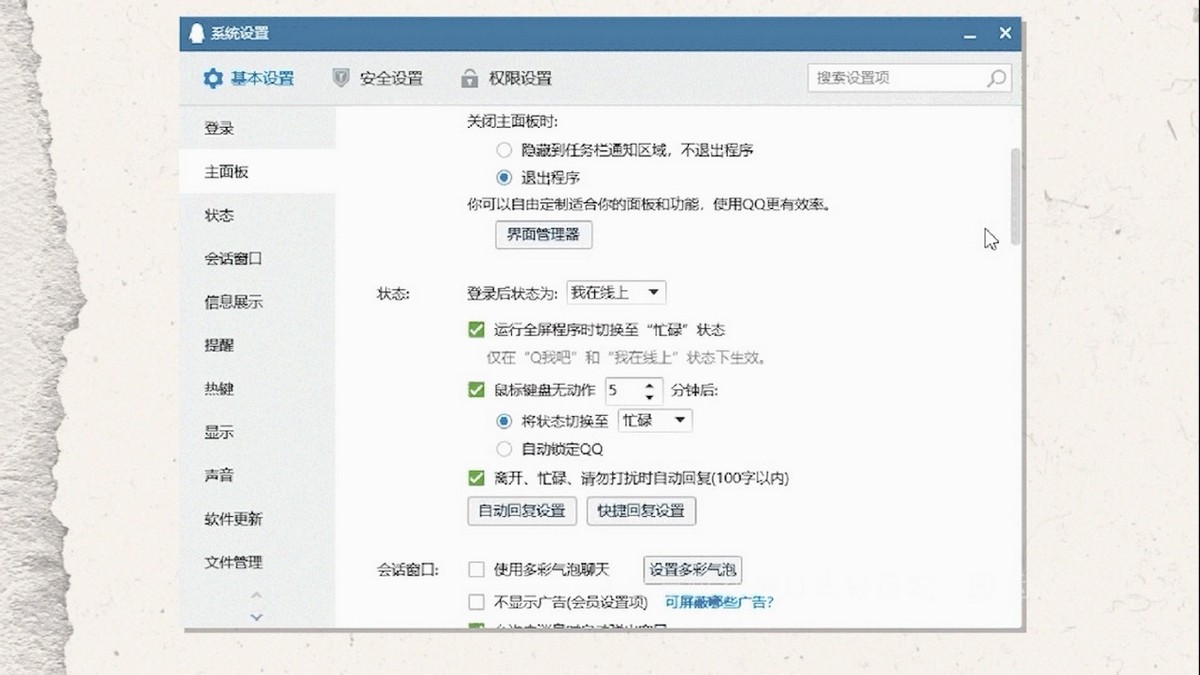Click the shield icon beside 安全设置

tap(340, 78)
